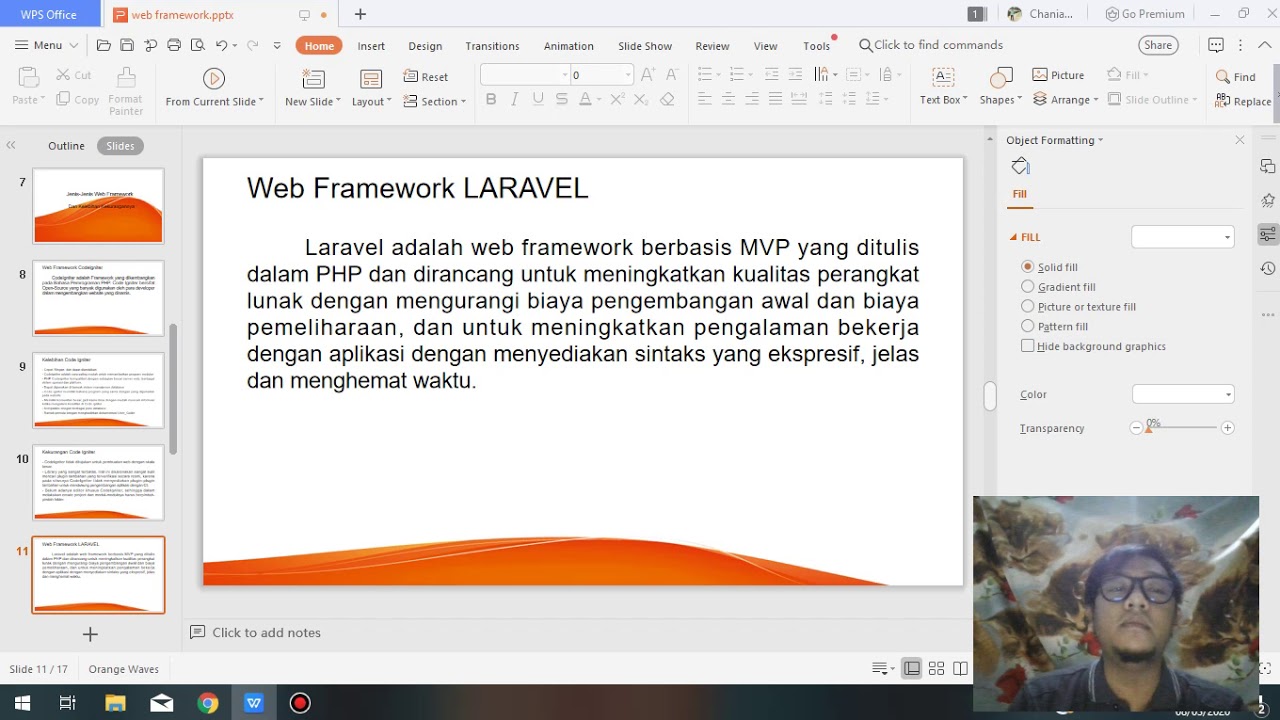Increase font size with A+ icon
The image size is (1280, 720).
[x=648, y=75]
